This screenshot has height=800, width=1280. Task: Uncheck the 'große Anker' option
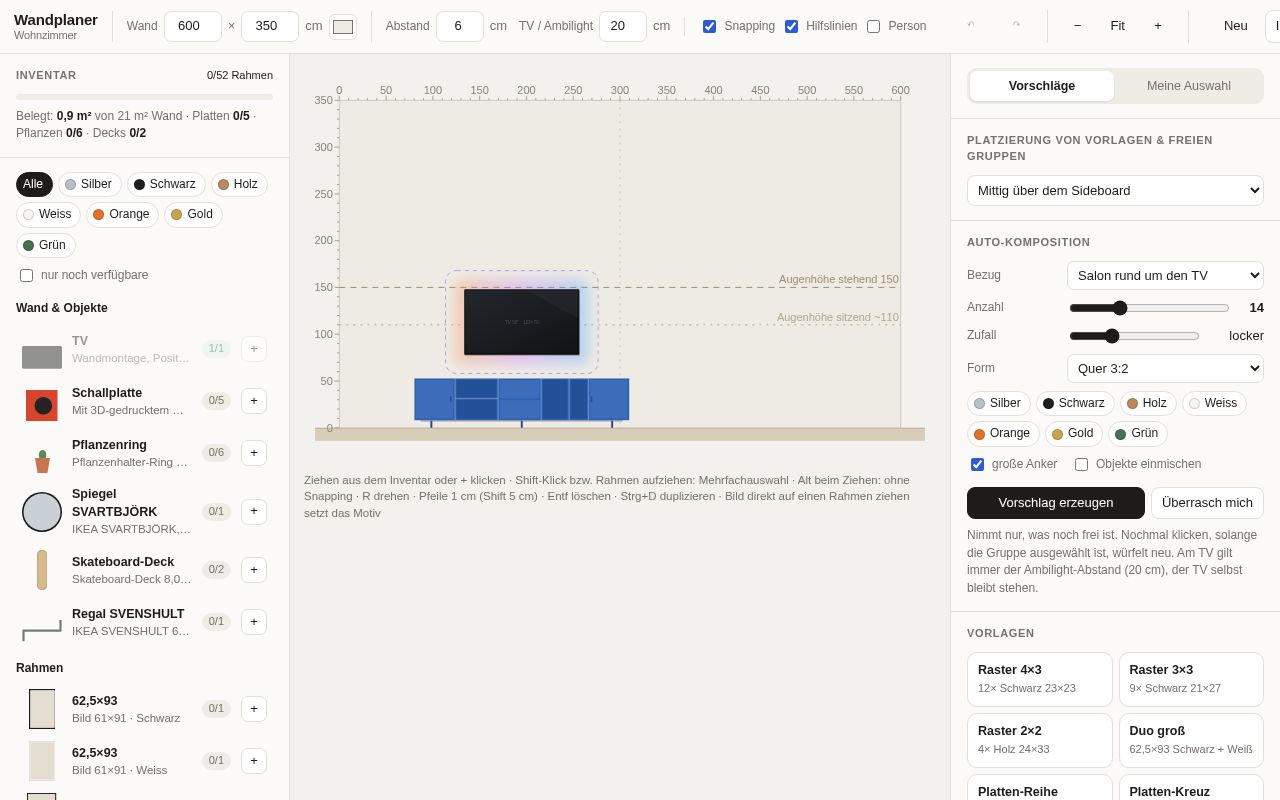[x=977, y=464]
